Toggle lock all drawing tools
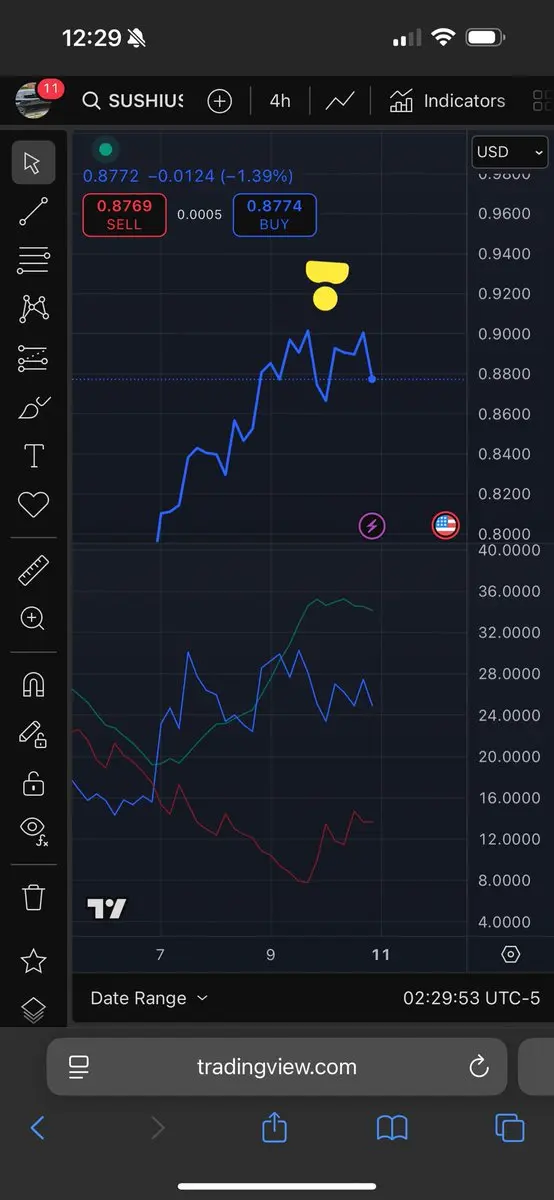Viewport: 554px width, 1200px height. pos(33,783)
